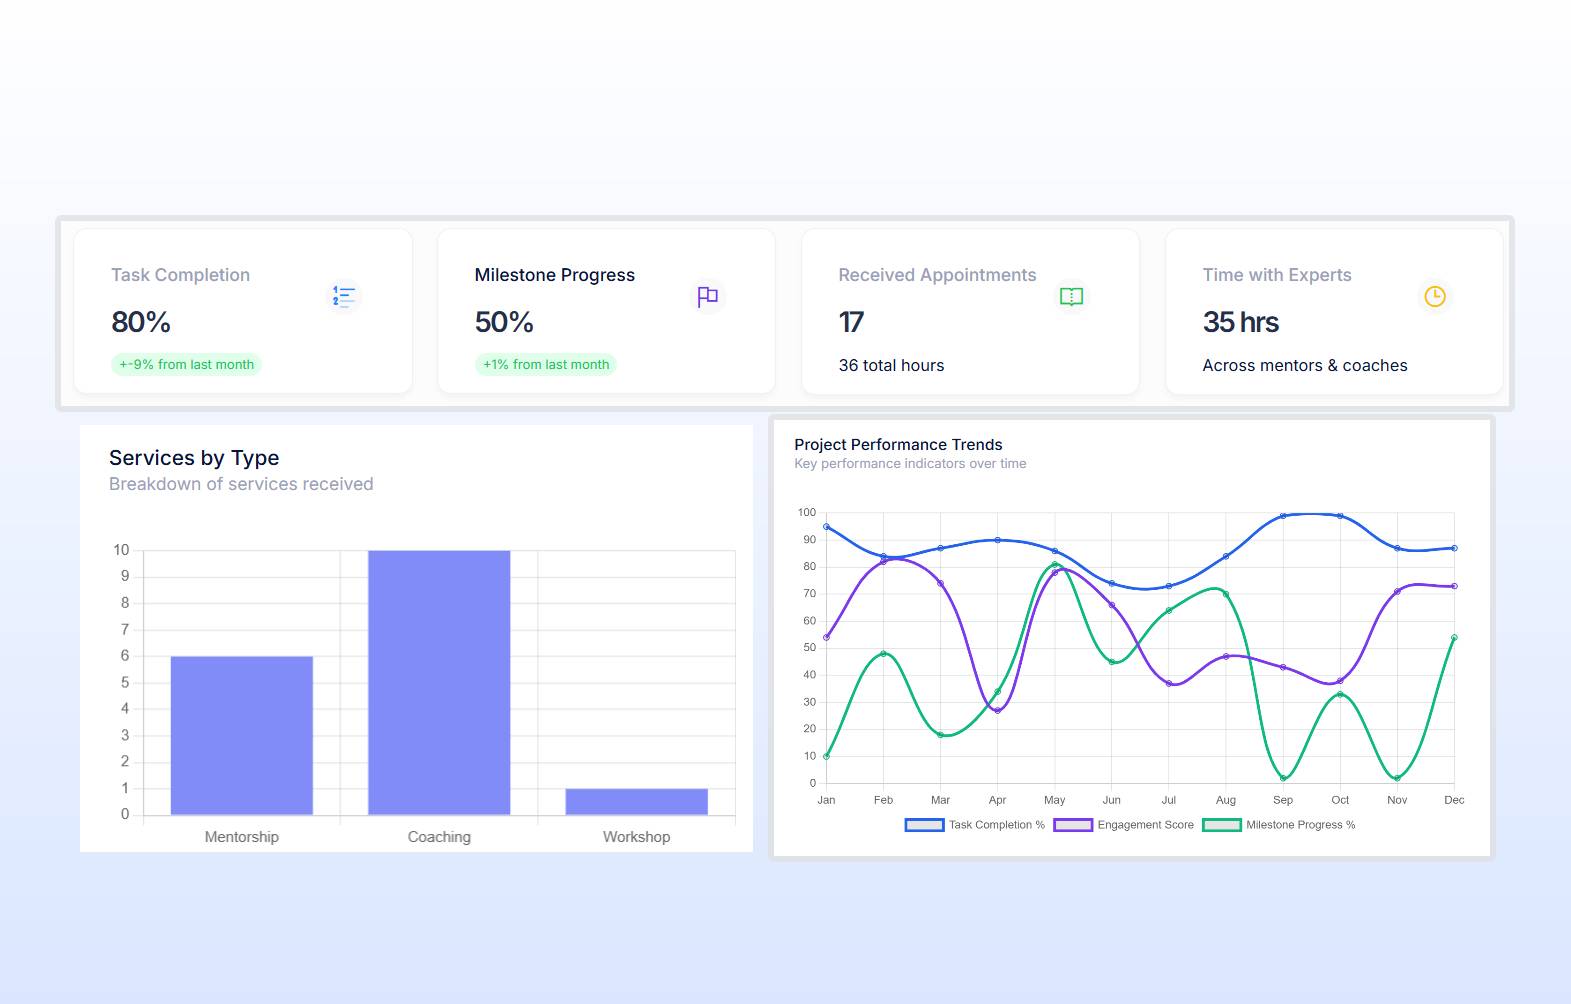Open the Task Completion 80% card
This screenshot has width=1571, height=1004.
click(243, 311)
